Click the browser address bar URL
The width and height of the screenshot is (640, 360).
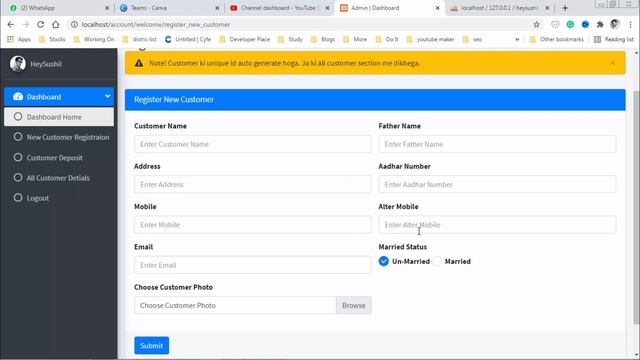coord(156,24)
